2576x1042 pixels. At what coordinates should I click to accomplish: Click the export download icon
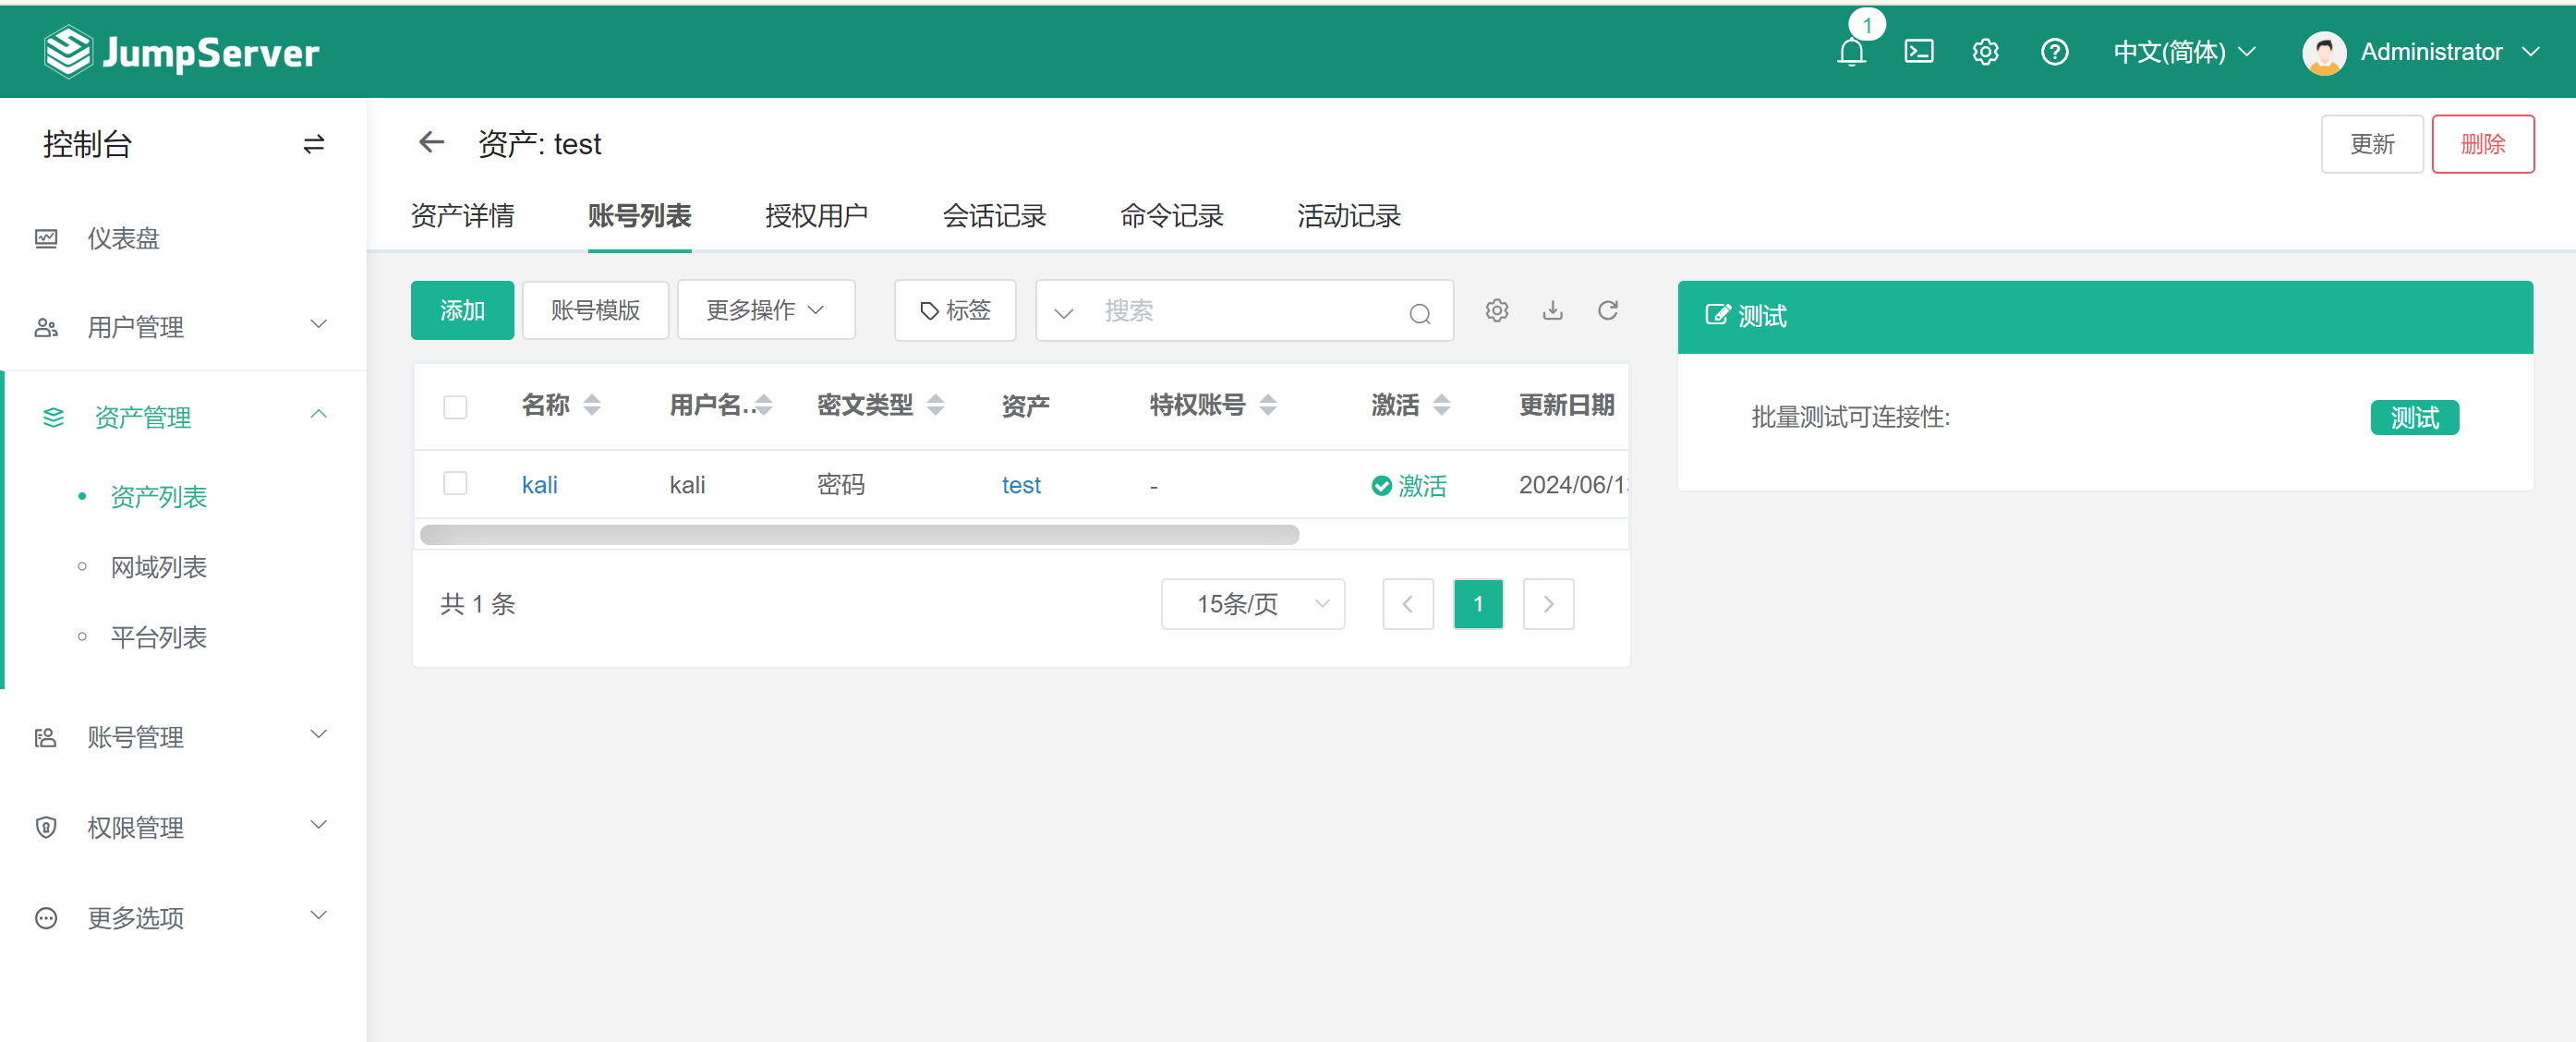[1552, 311]
